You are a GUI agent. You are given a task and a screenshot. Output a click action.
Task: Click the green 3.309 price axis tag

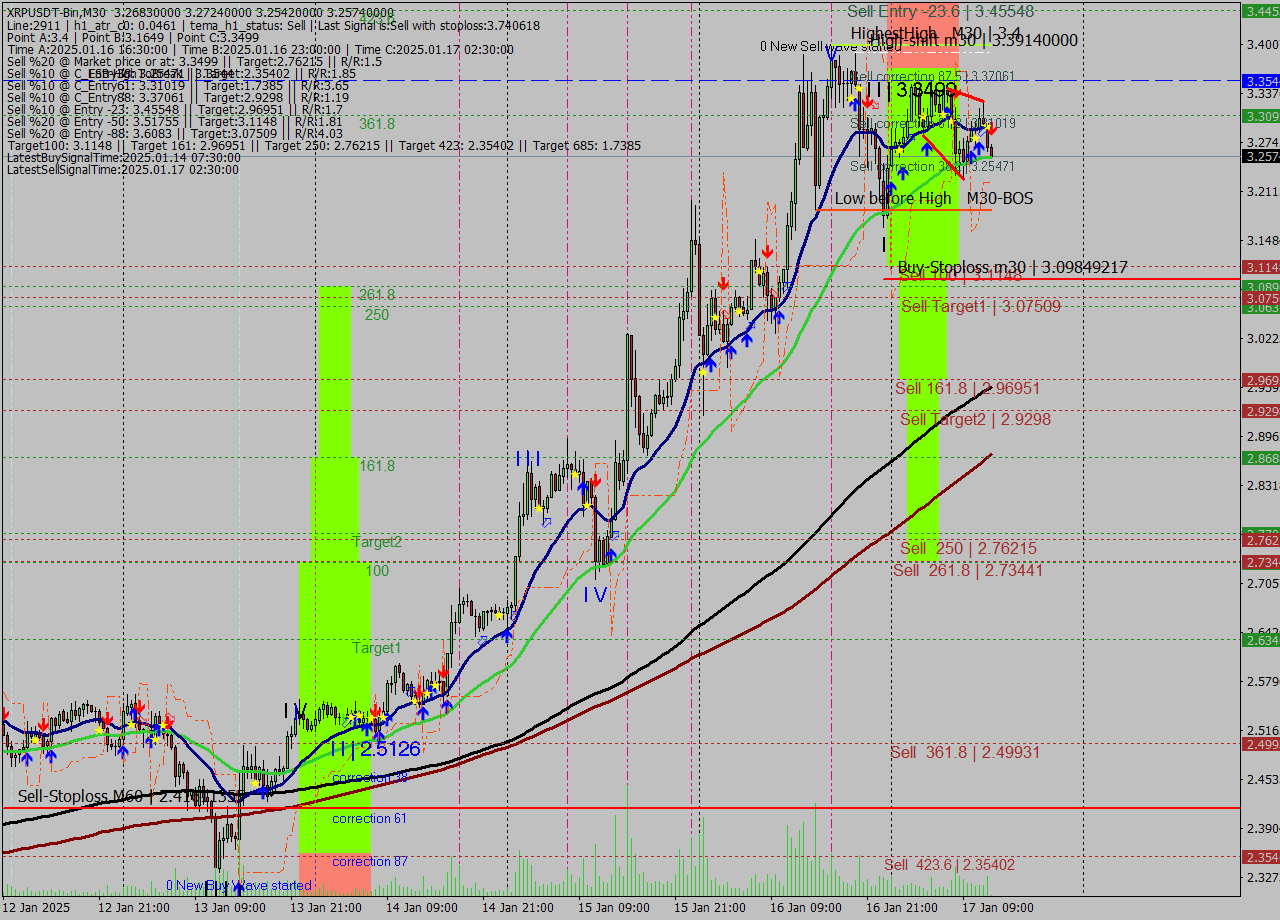(x=1260, y=116)
